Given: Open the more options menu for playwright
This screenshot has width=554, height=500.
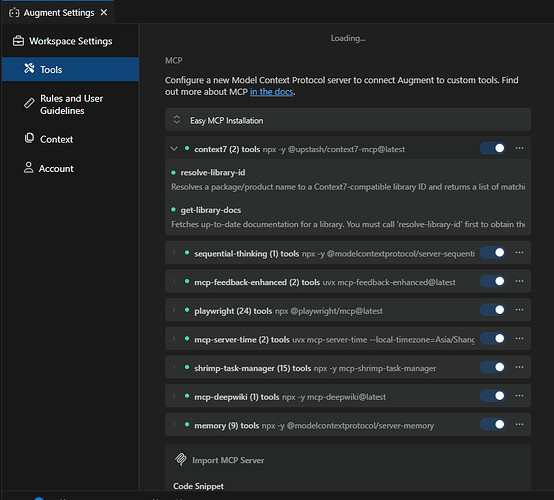Looking at the screenshot, I should pos(519,310).
